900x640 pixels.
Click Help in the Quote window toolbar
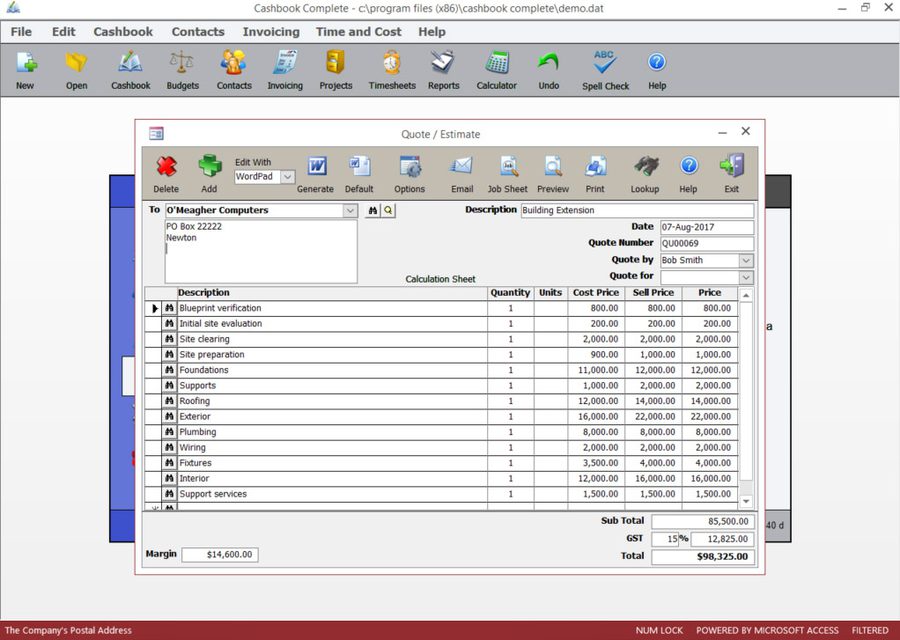click(689, 166)
